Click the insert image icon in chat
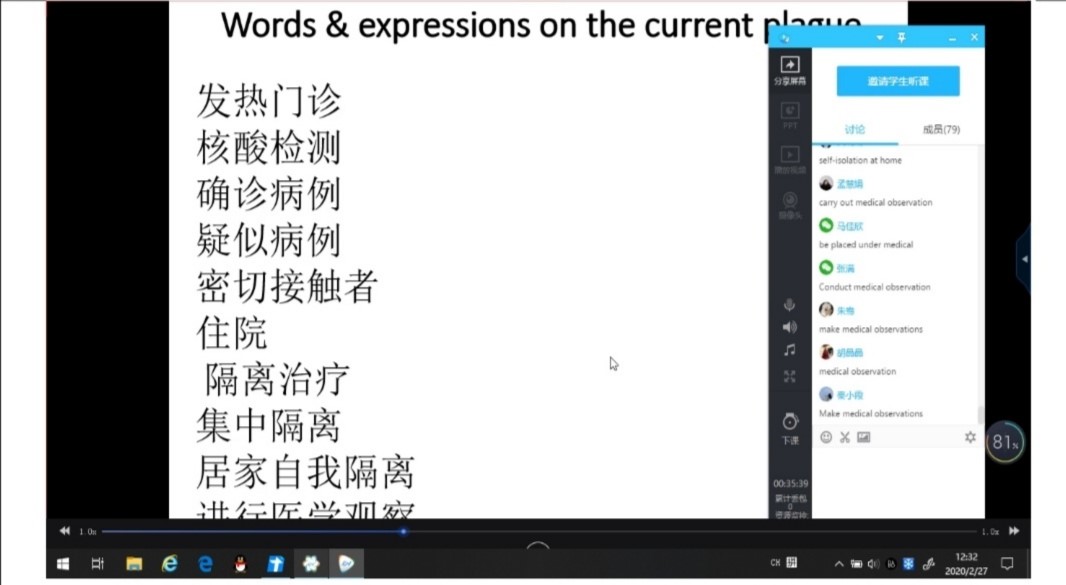Viewport: 1066px width, 585px height. click(x=864, y=437)
